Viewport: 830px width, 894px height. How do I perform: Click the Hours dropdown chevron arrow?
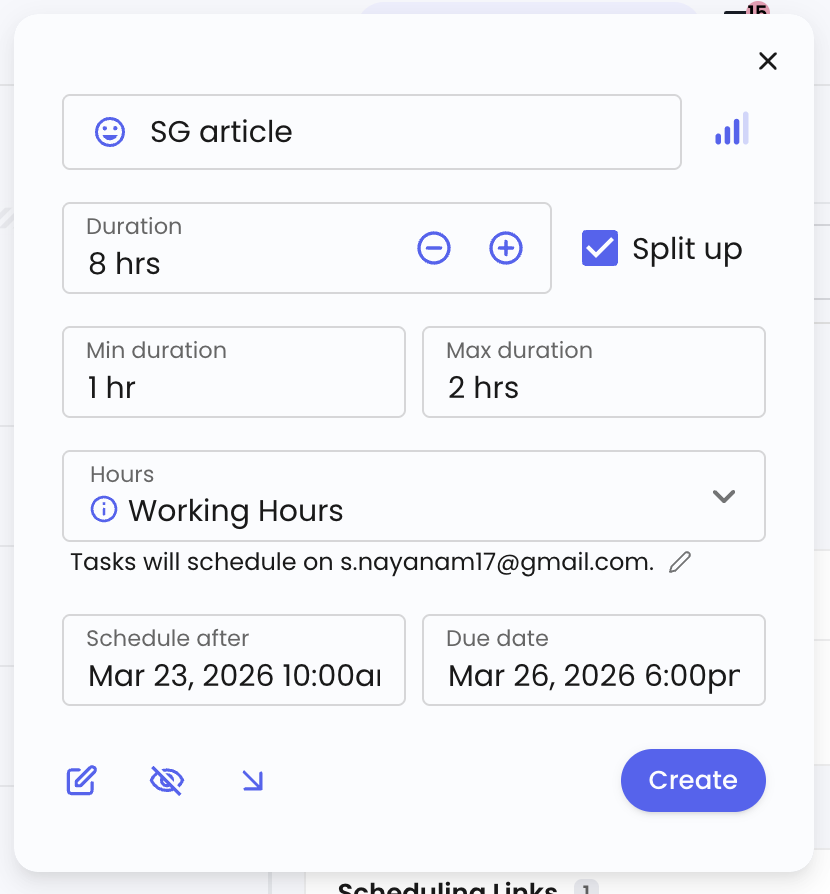tap(724, 496)
